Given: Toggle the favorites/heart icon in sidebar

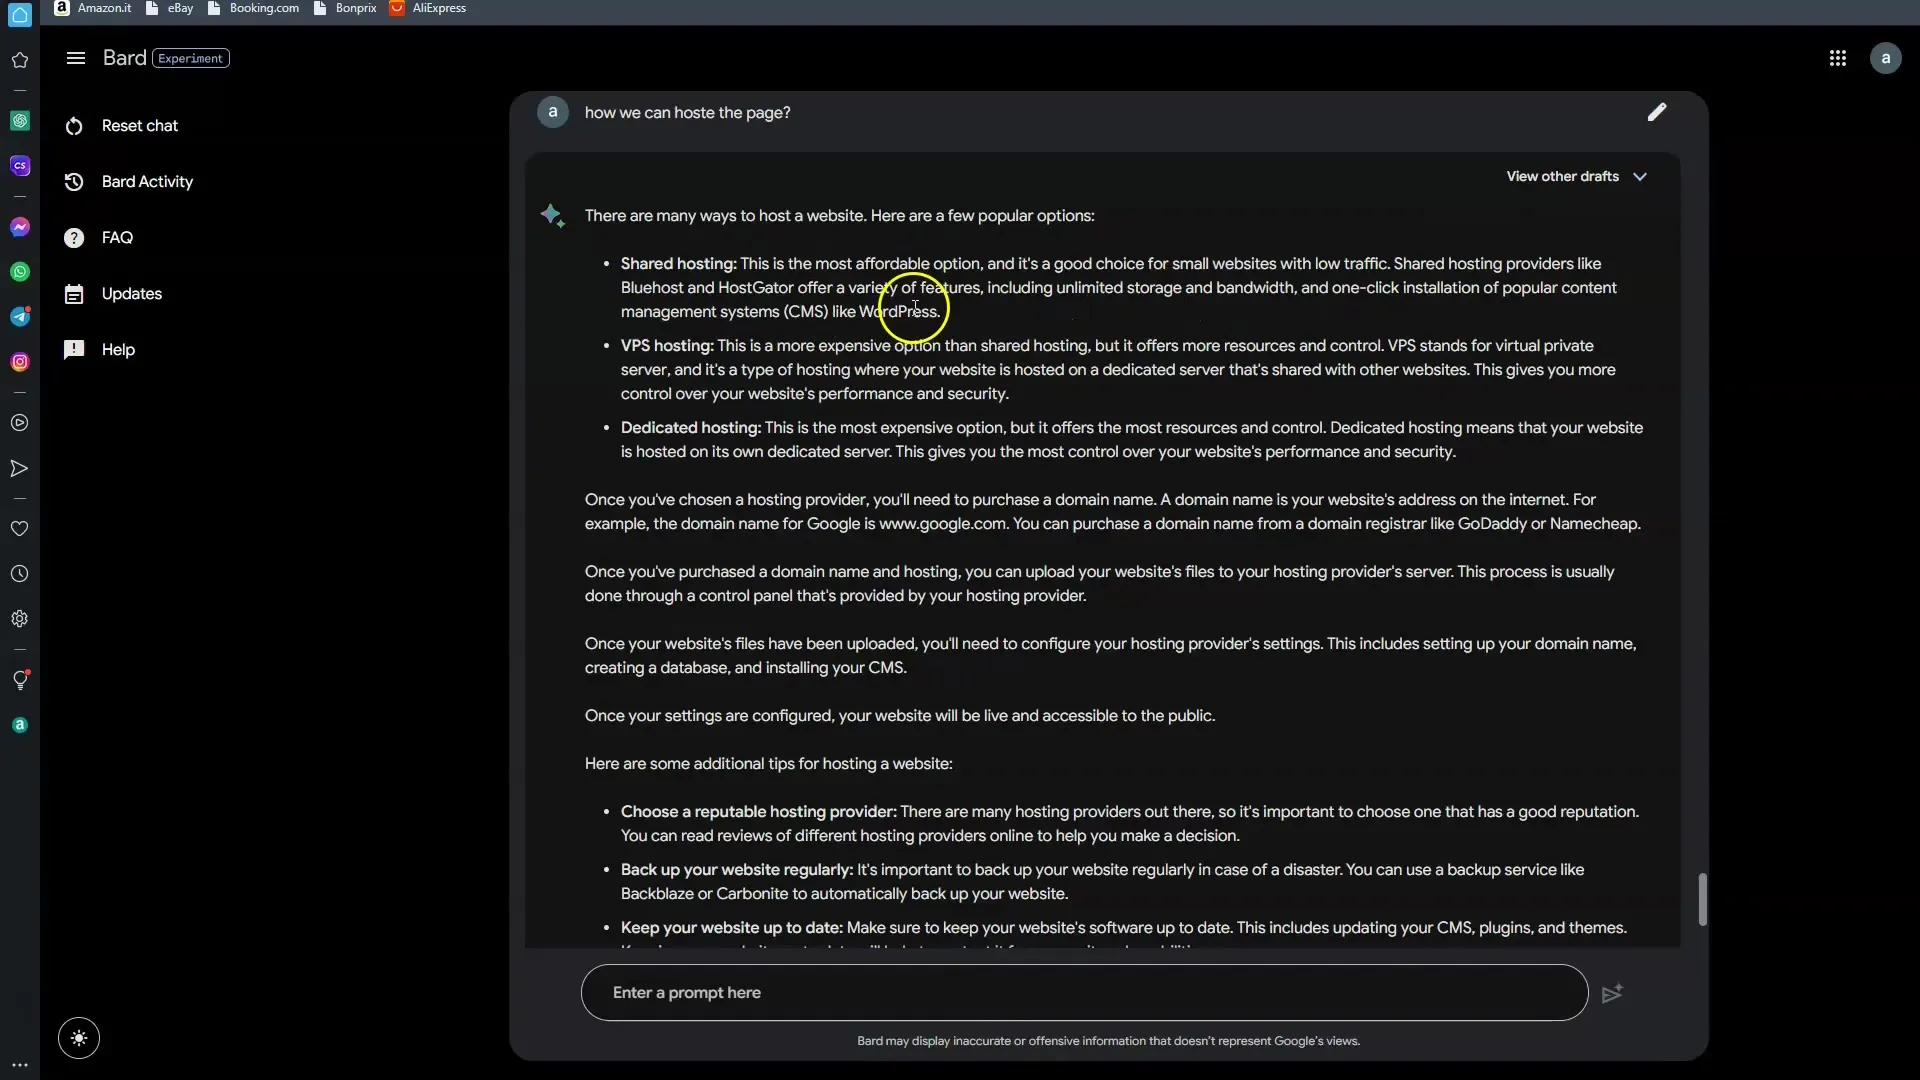Looking at the screenshot, I should point(20,527).
